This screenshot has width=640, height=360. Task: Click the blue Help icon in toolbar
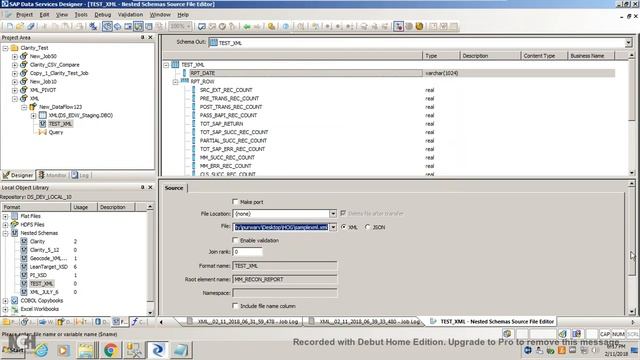pyautogui.click(x=286, y=27)
